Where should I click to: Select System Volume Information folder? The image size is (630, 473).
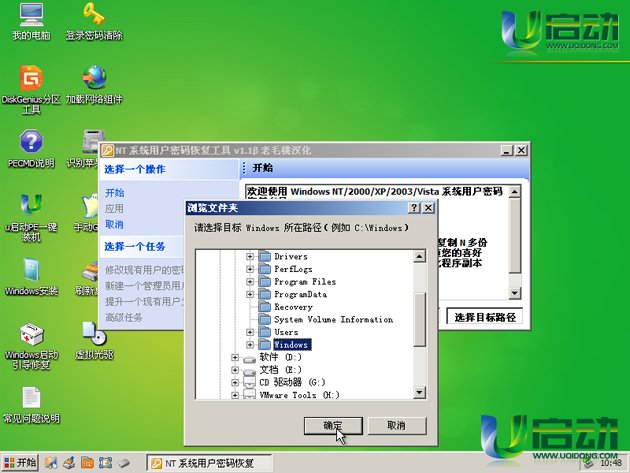333,319
